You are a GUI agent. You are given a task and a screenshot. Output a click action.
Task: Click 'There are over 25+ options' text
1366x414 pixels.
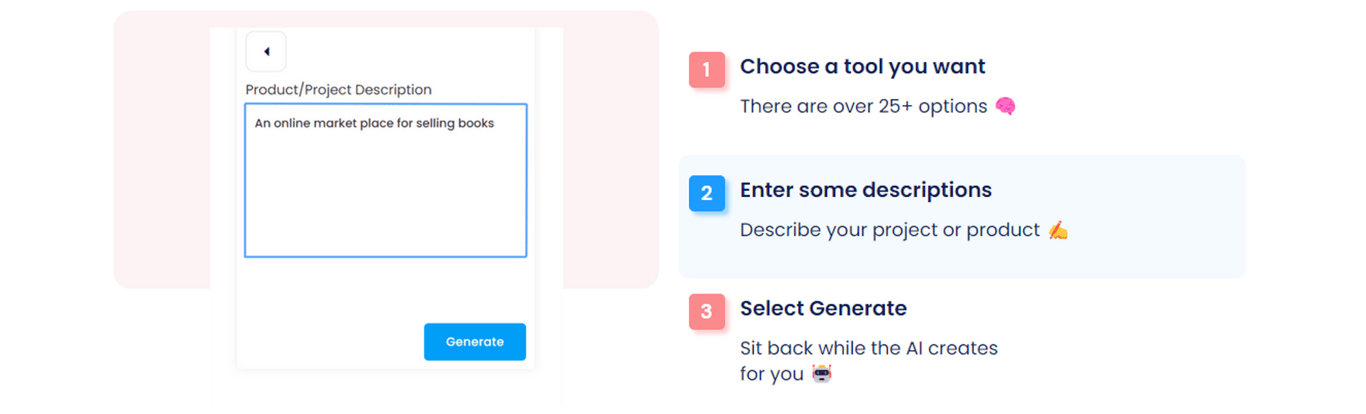[863, 106]
